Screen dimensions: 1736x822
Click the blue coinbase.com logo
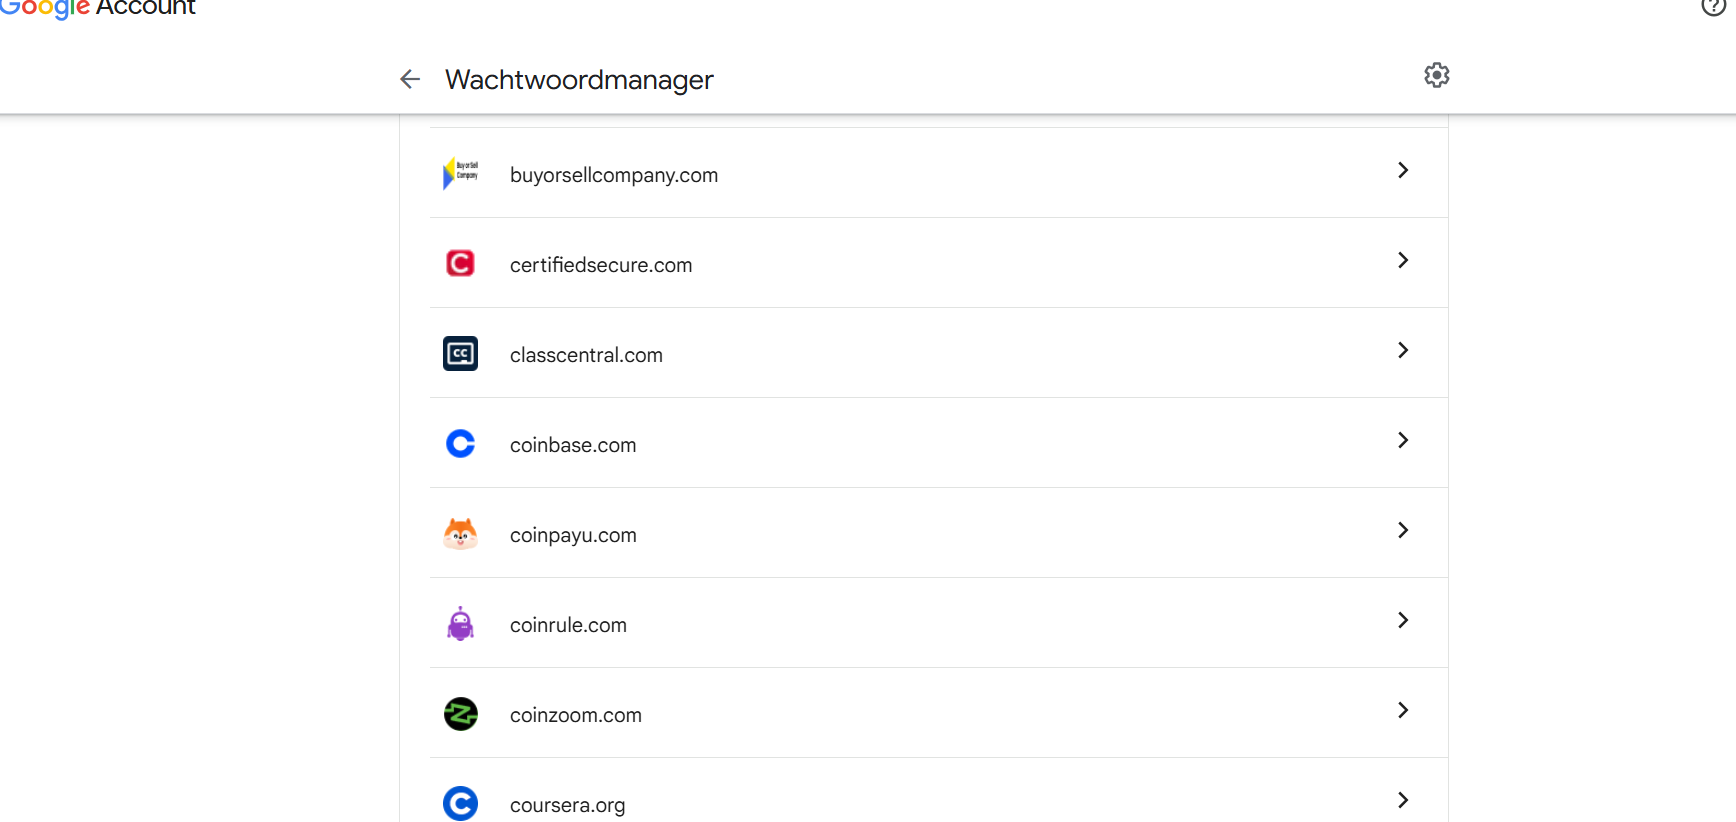tap(460, 443)
